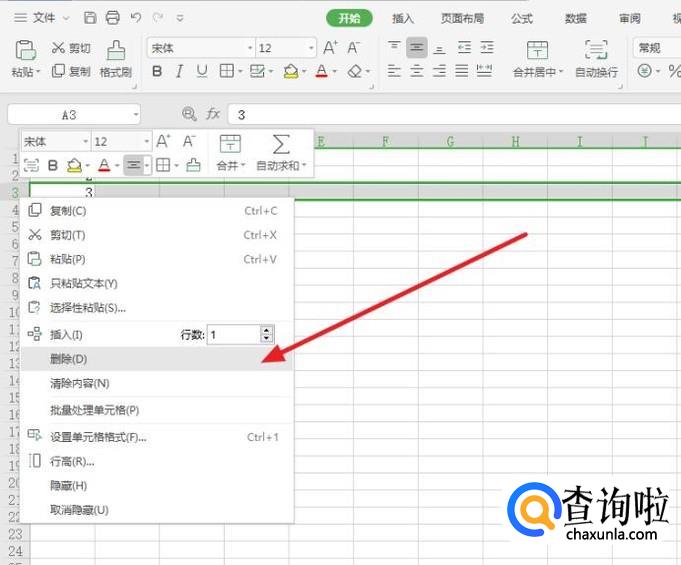Image resolution: width=681 pixels, height=565 pixels.
Task: Align text to top in ribbon
Action: tap(394, 47)
